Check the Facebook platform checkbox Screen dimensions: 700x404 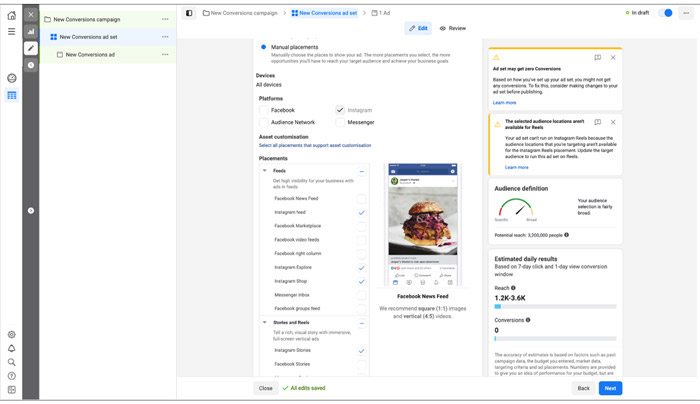point(264,110)
